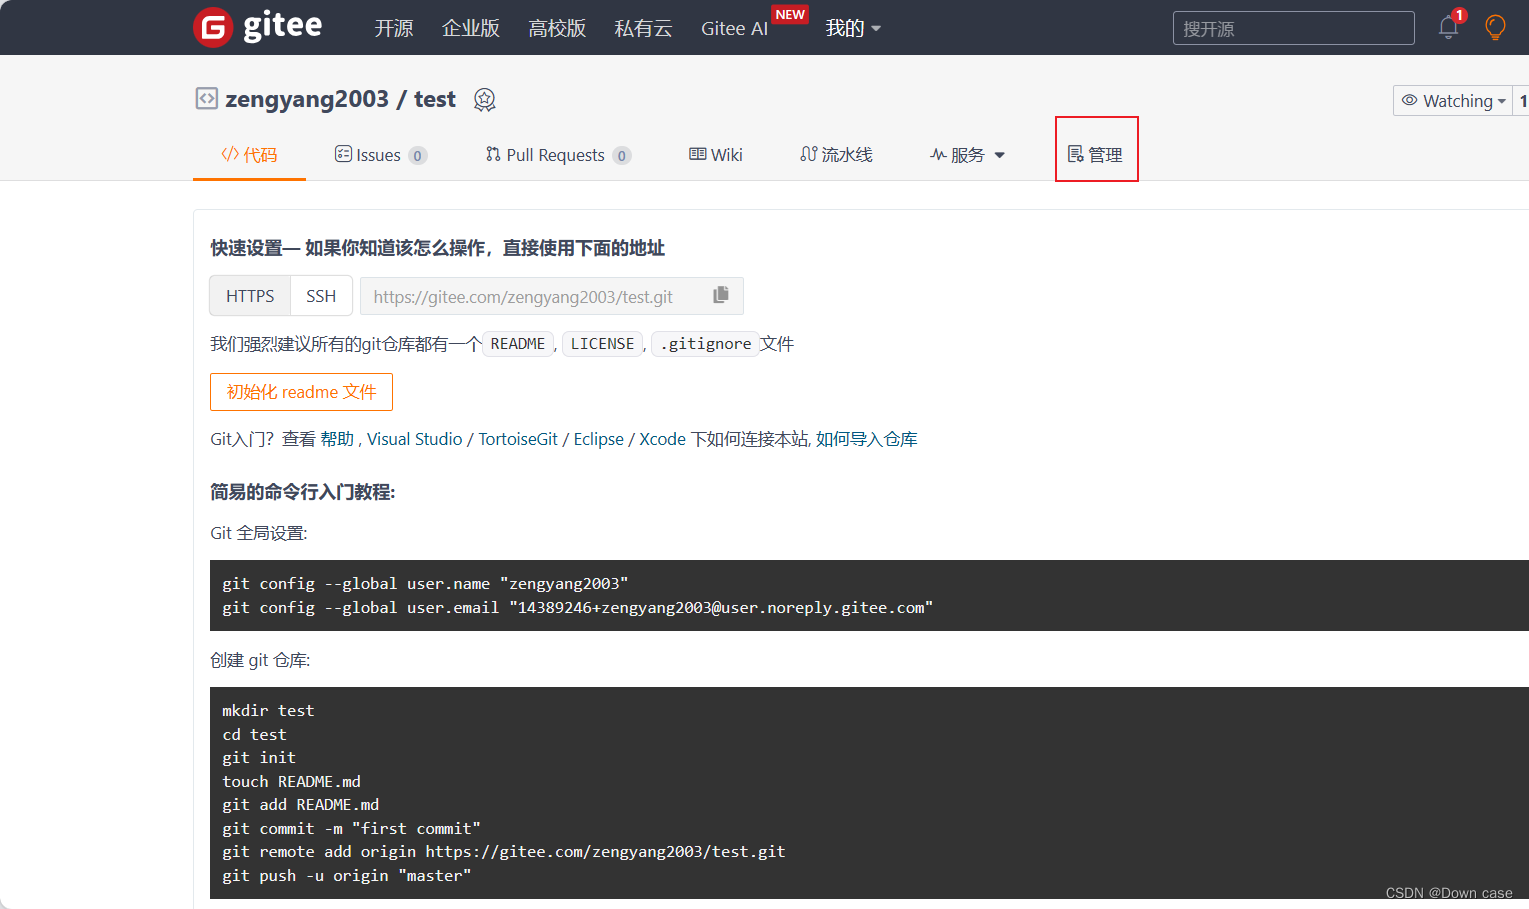
Task: Click the repository code icon beside zengyang2003
Action: pyautogui.click(x=206, y=98)
